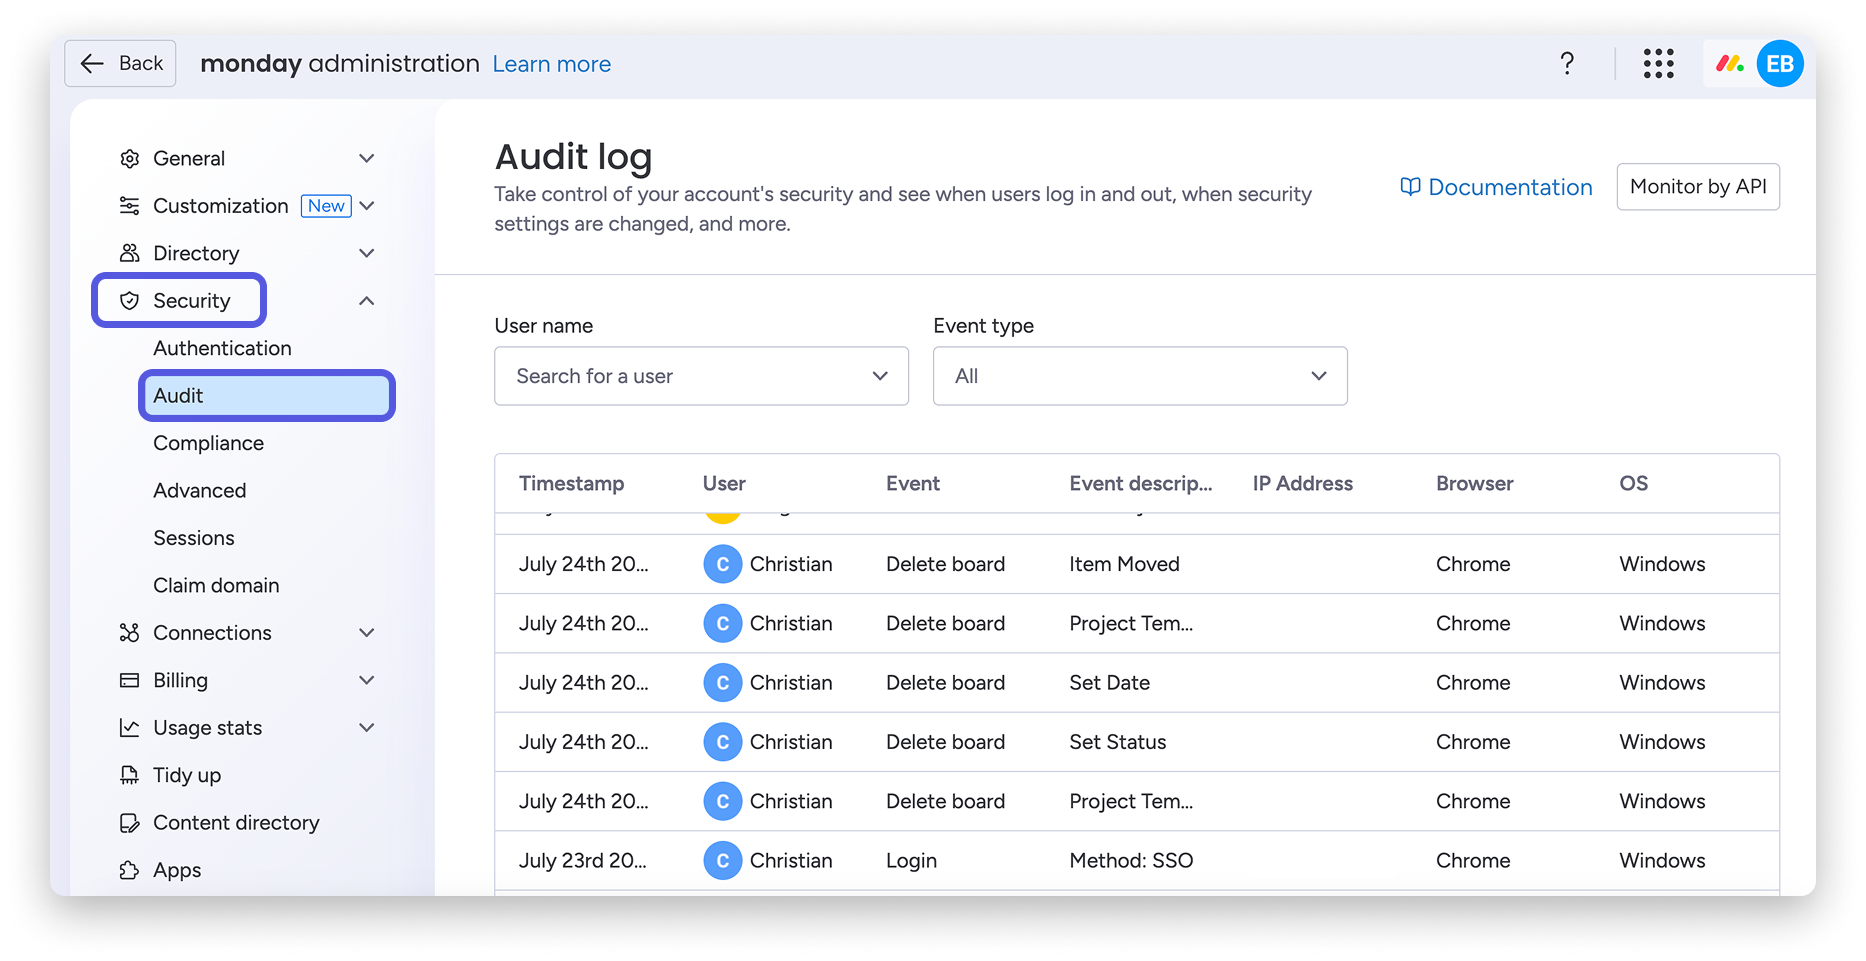Click the Apps puzzle icon
The width and height of the screenshot is (1866, 961).
click(x=130, y=870)
